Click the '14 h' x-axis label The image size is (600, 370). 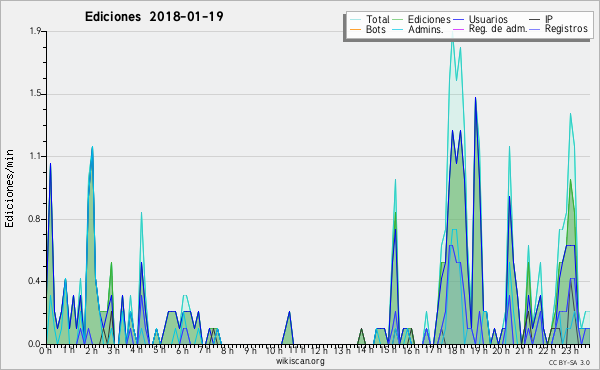pyautogui.click(x=365, y=351)
